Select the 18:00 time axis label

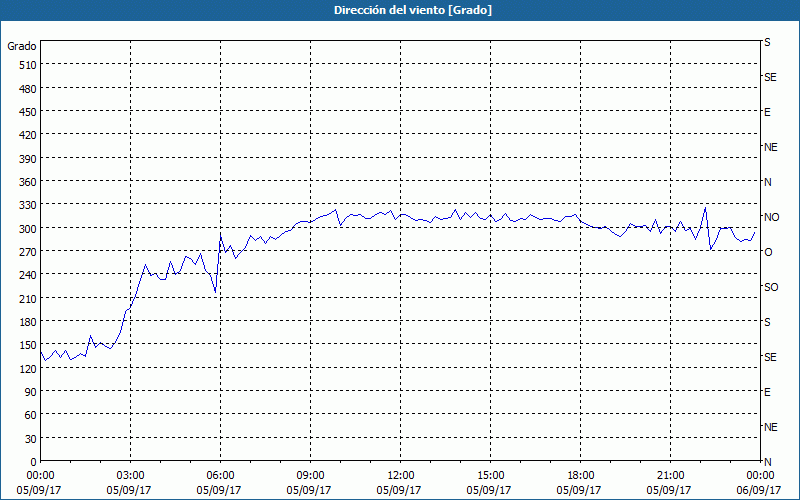[581, 476]
